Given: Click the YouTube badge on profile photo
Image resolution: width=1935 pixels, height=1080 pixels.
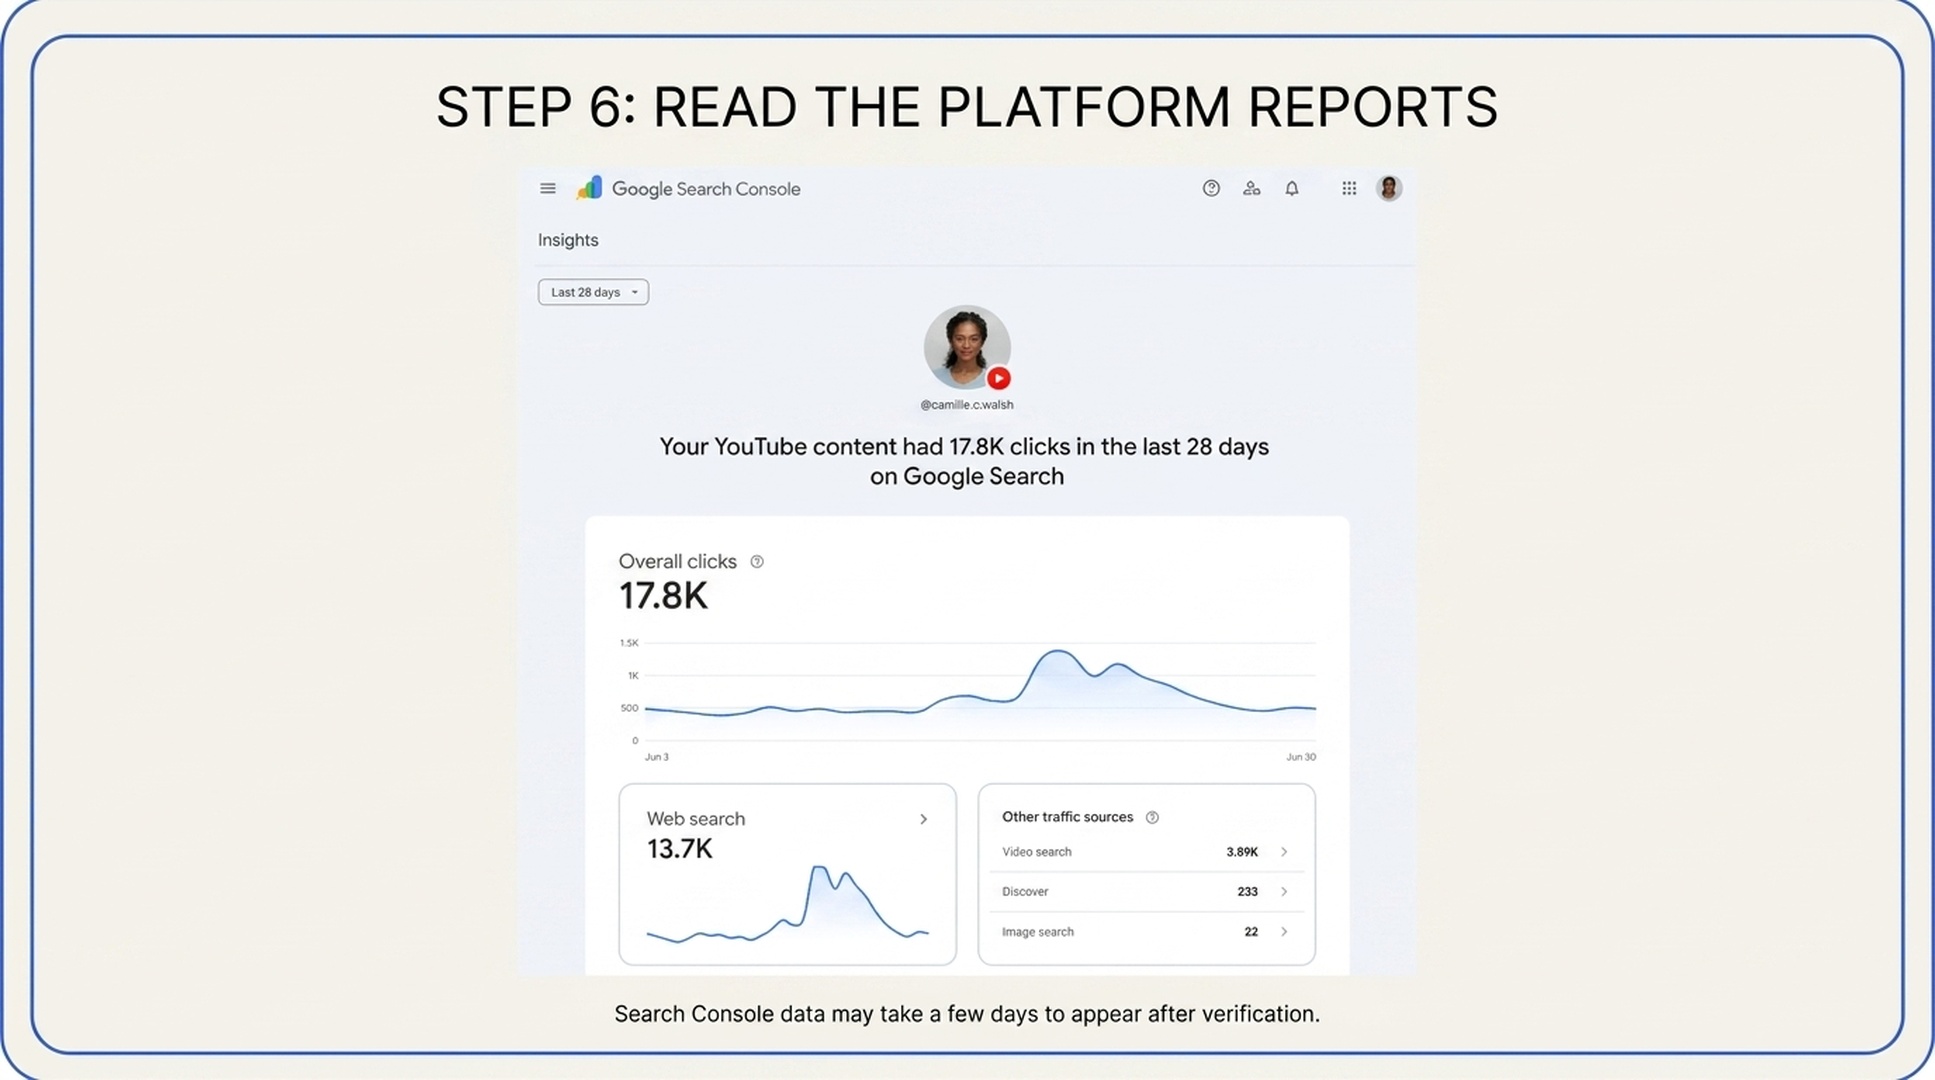Looking at the screenshot, I should tap(999, 378).
